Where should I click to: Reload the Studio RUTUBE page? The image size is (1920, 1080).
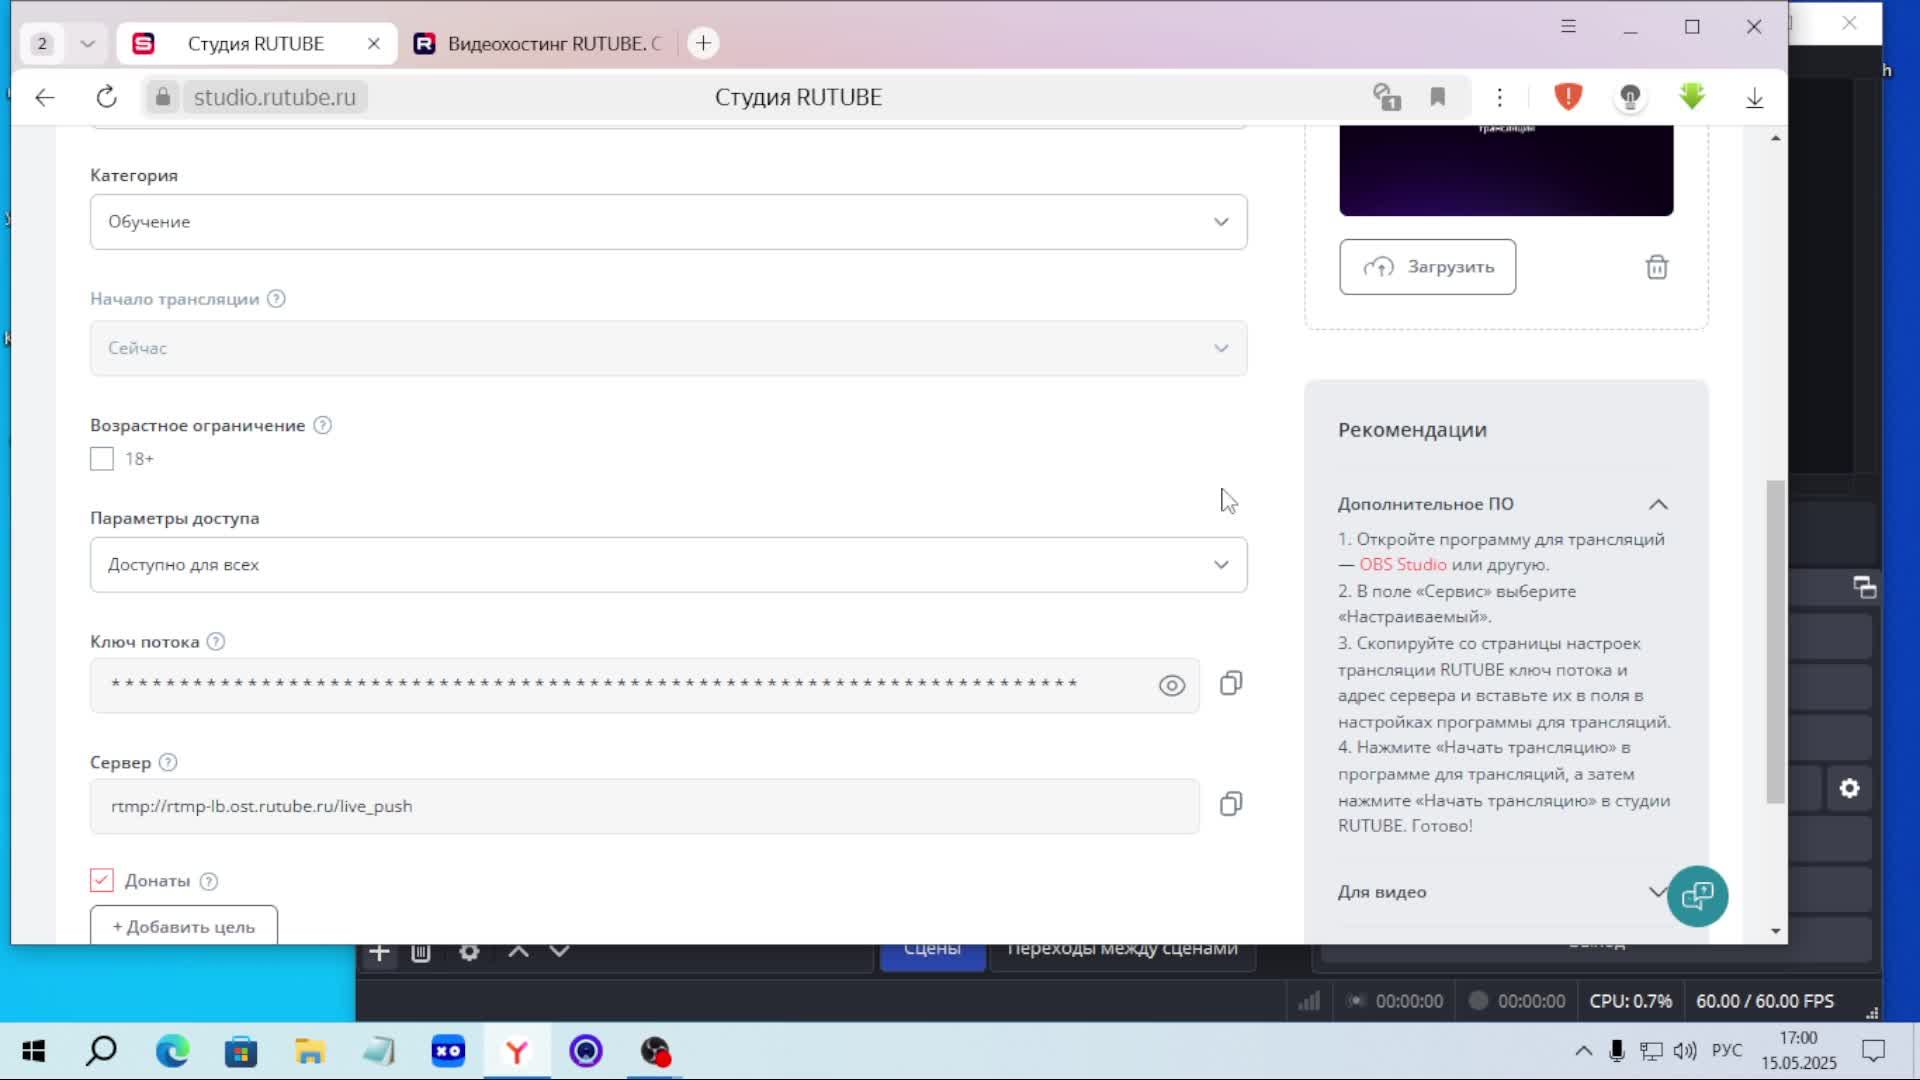[107, 97]
